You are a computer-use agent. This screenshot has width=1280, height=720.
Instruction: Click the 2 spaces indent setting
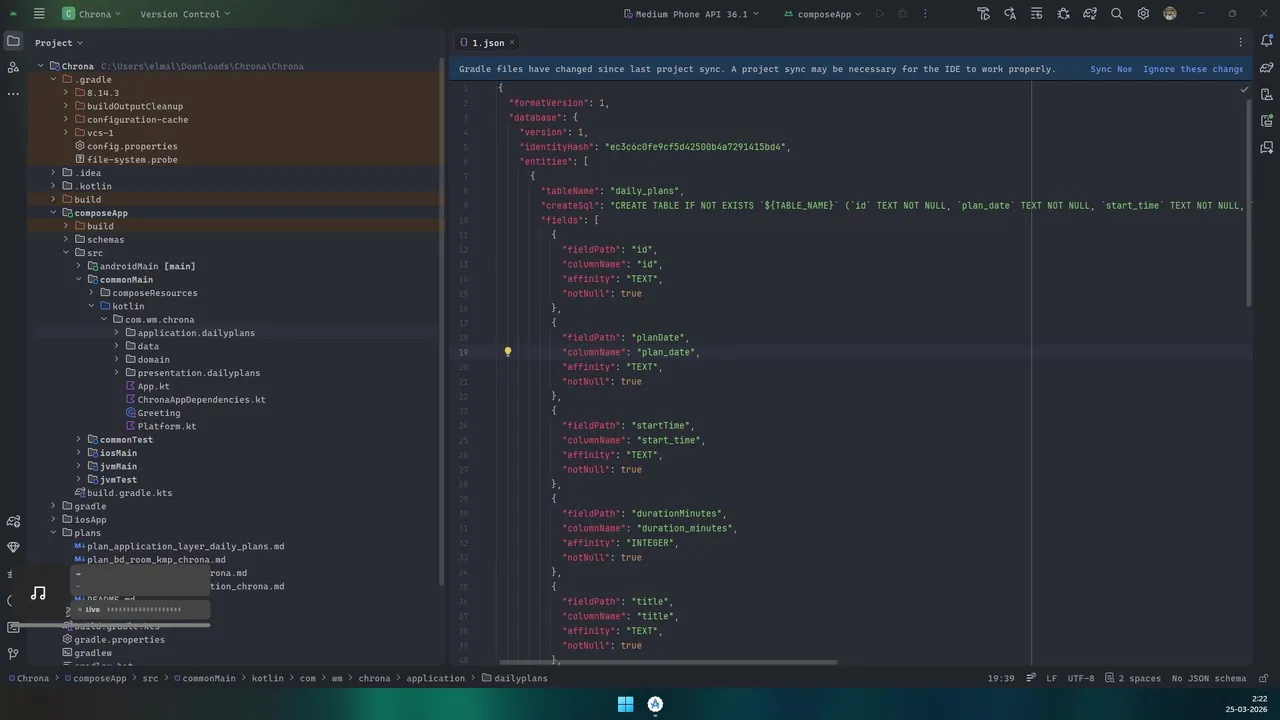[x=1133, y=678]
